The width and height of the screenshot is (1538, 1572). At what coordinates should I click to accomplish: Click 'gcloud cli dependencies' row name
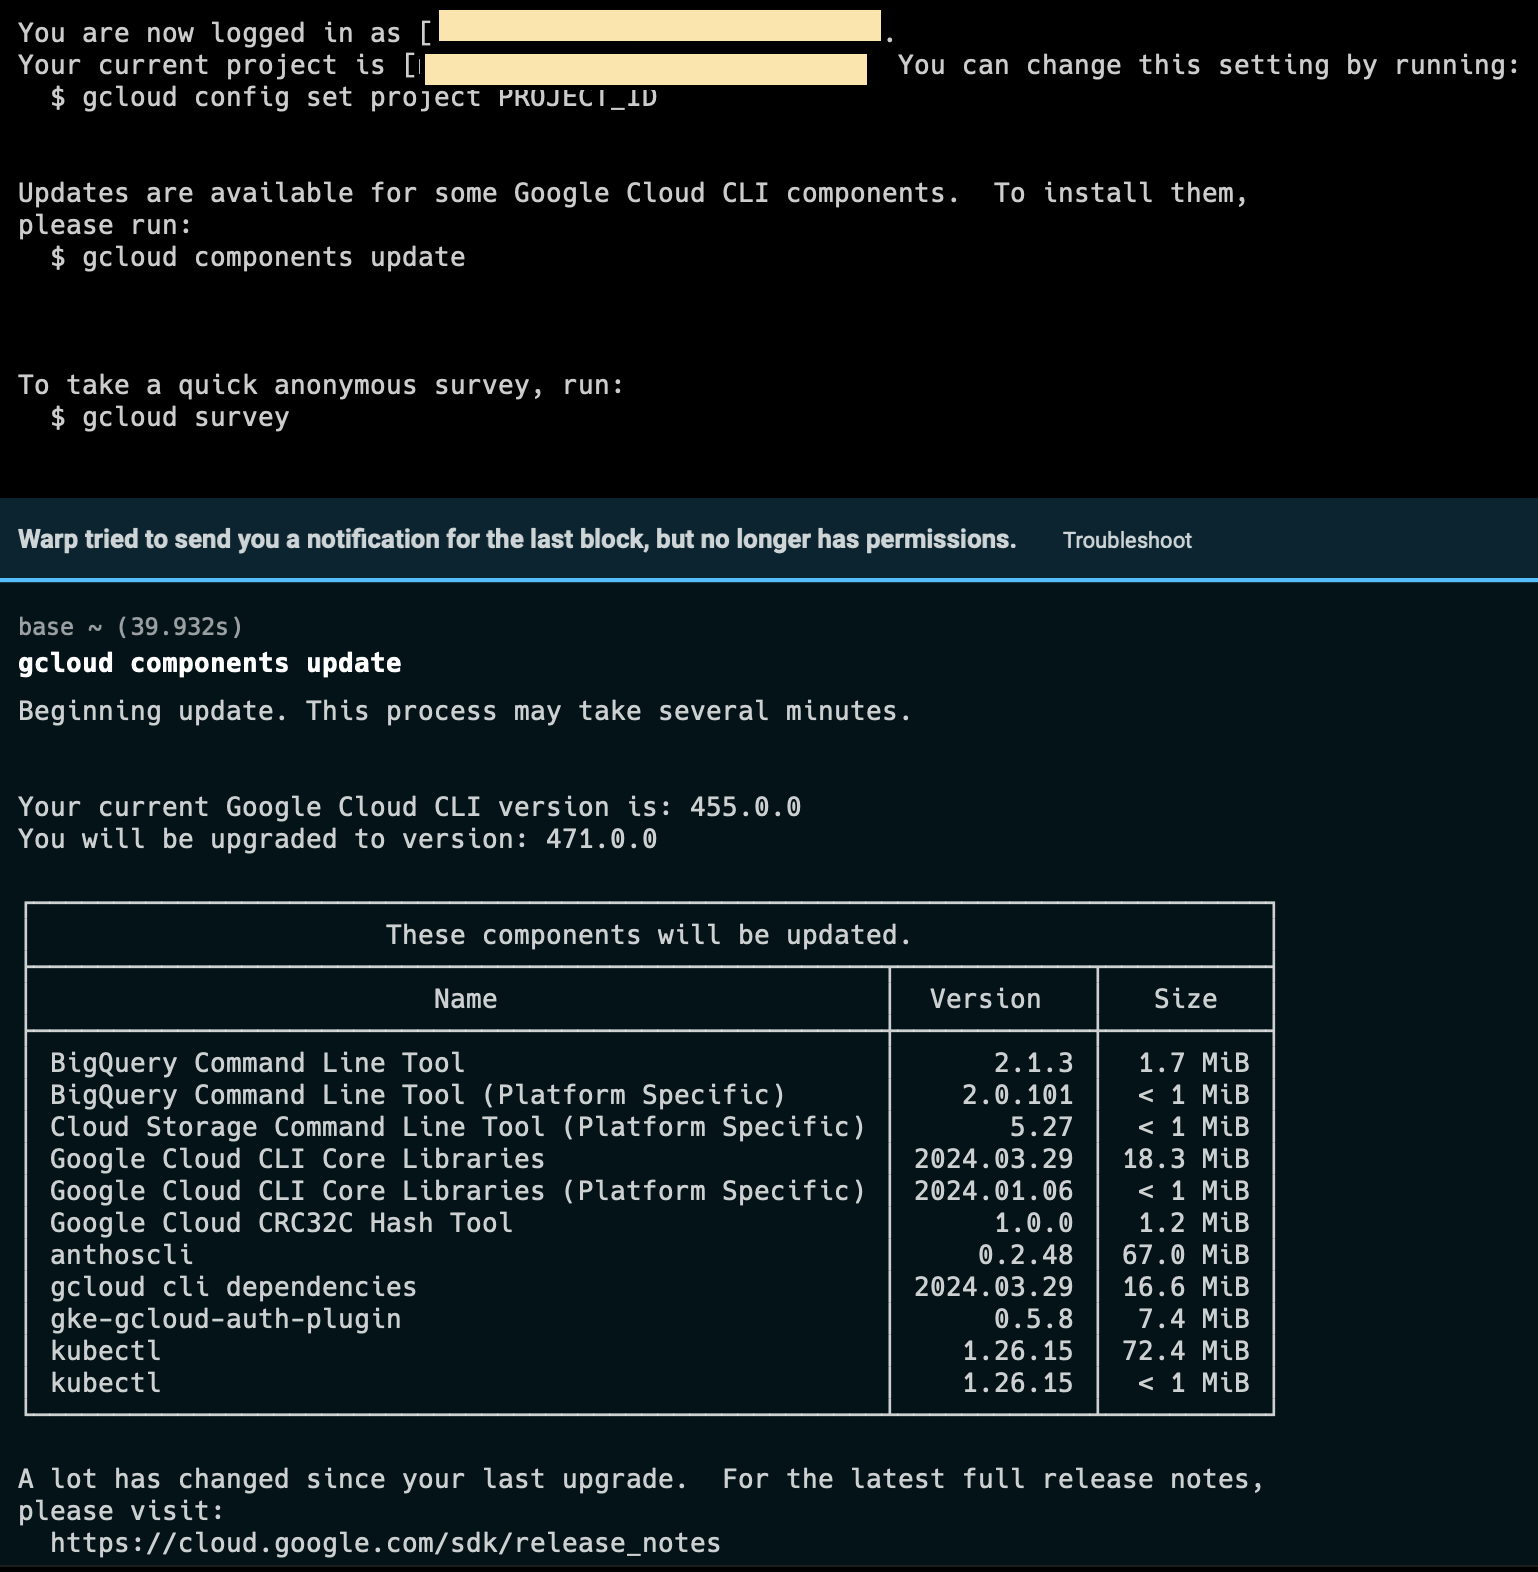(x=234, y=1288)
